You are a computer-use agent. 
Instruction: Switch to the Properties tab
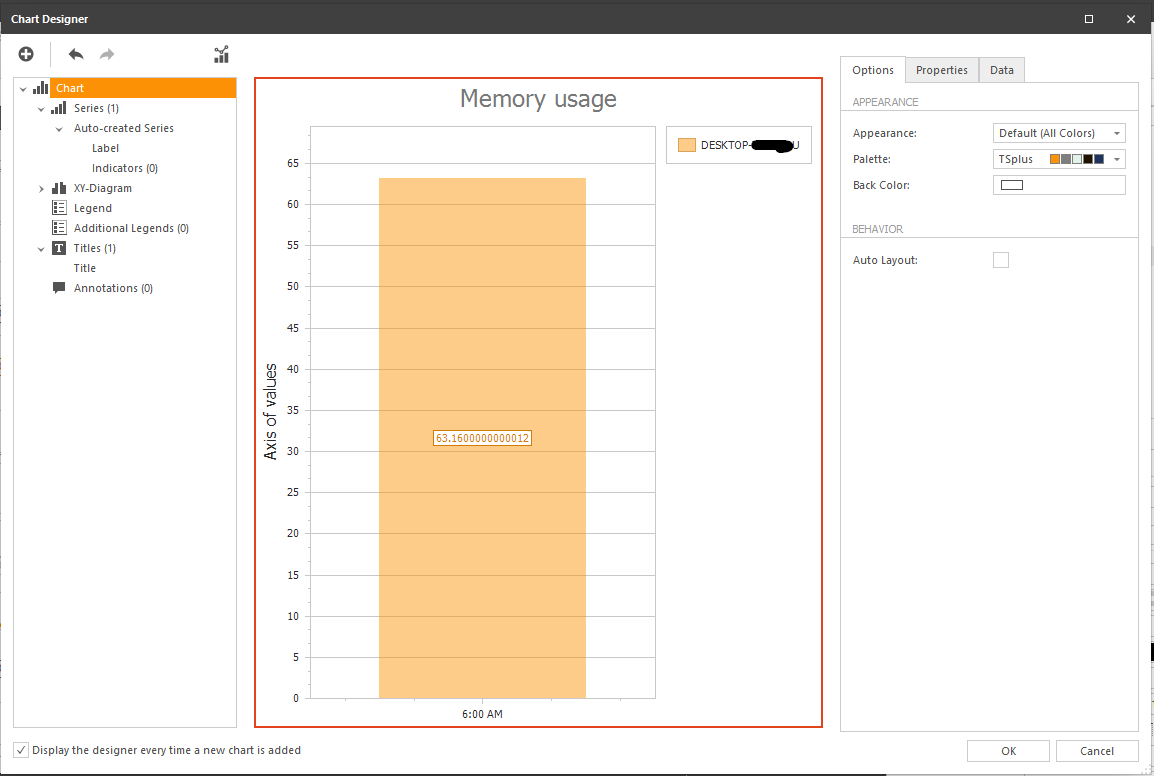(941, 70)
